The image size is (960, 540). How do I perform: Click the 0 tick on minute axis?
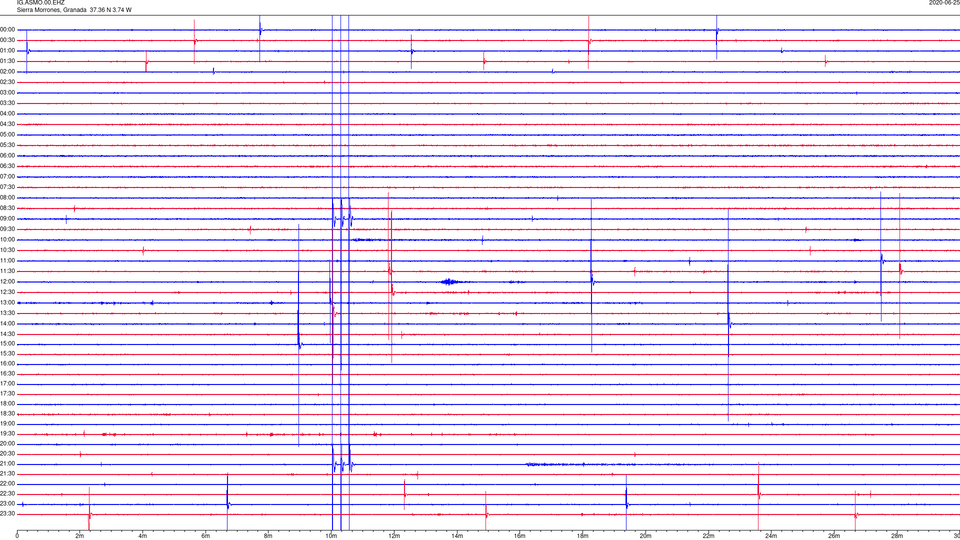click(x=17, y=536)
